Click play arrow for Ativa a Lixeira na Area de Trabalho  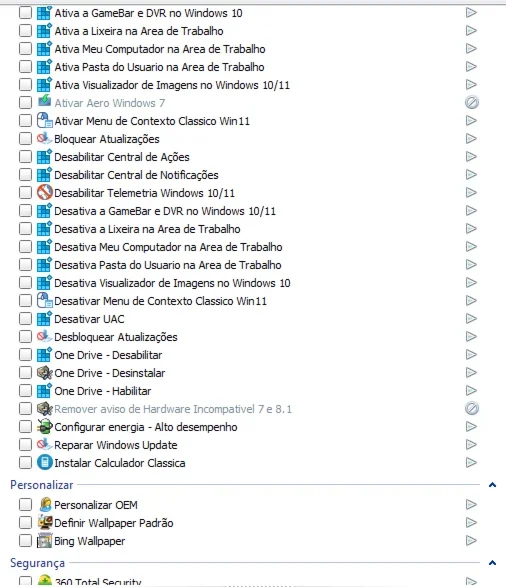471,31
